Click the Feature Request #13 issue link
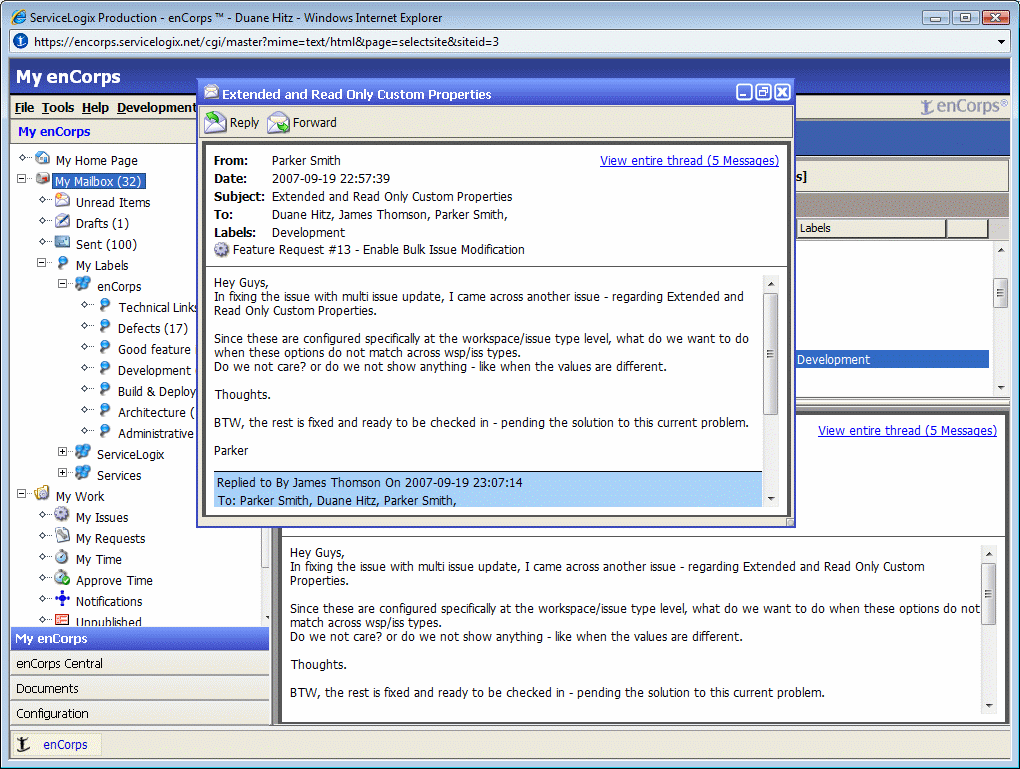This screenshot has height=769, width=1020. pos(378,250)
